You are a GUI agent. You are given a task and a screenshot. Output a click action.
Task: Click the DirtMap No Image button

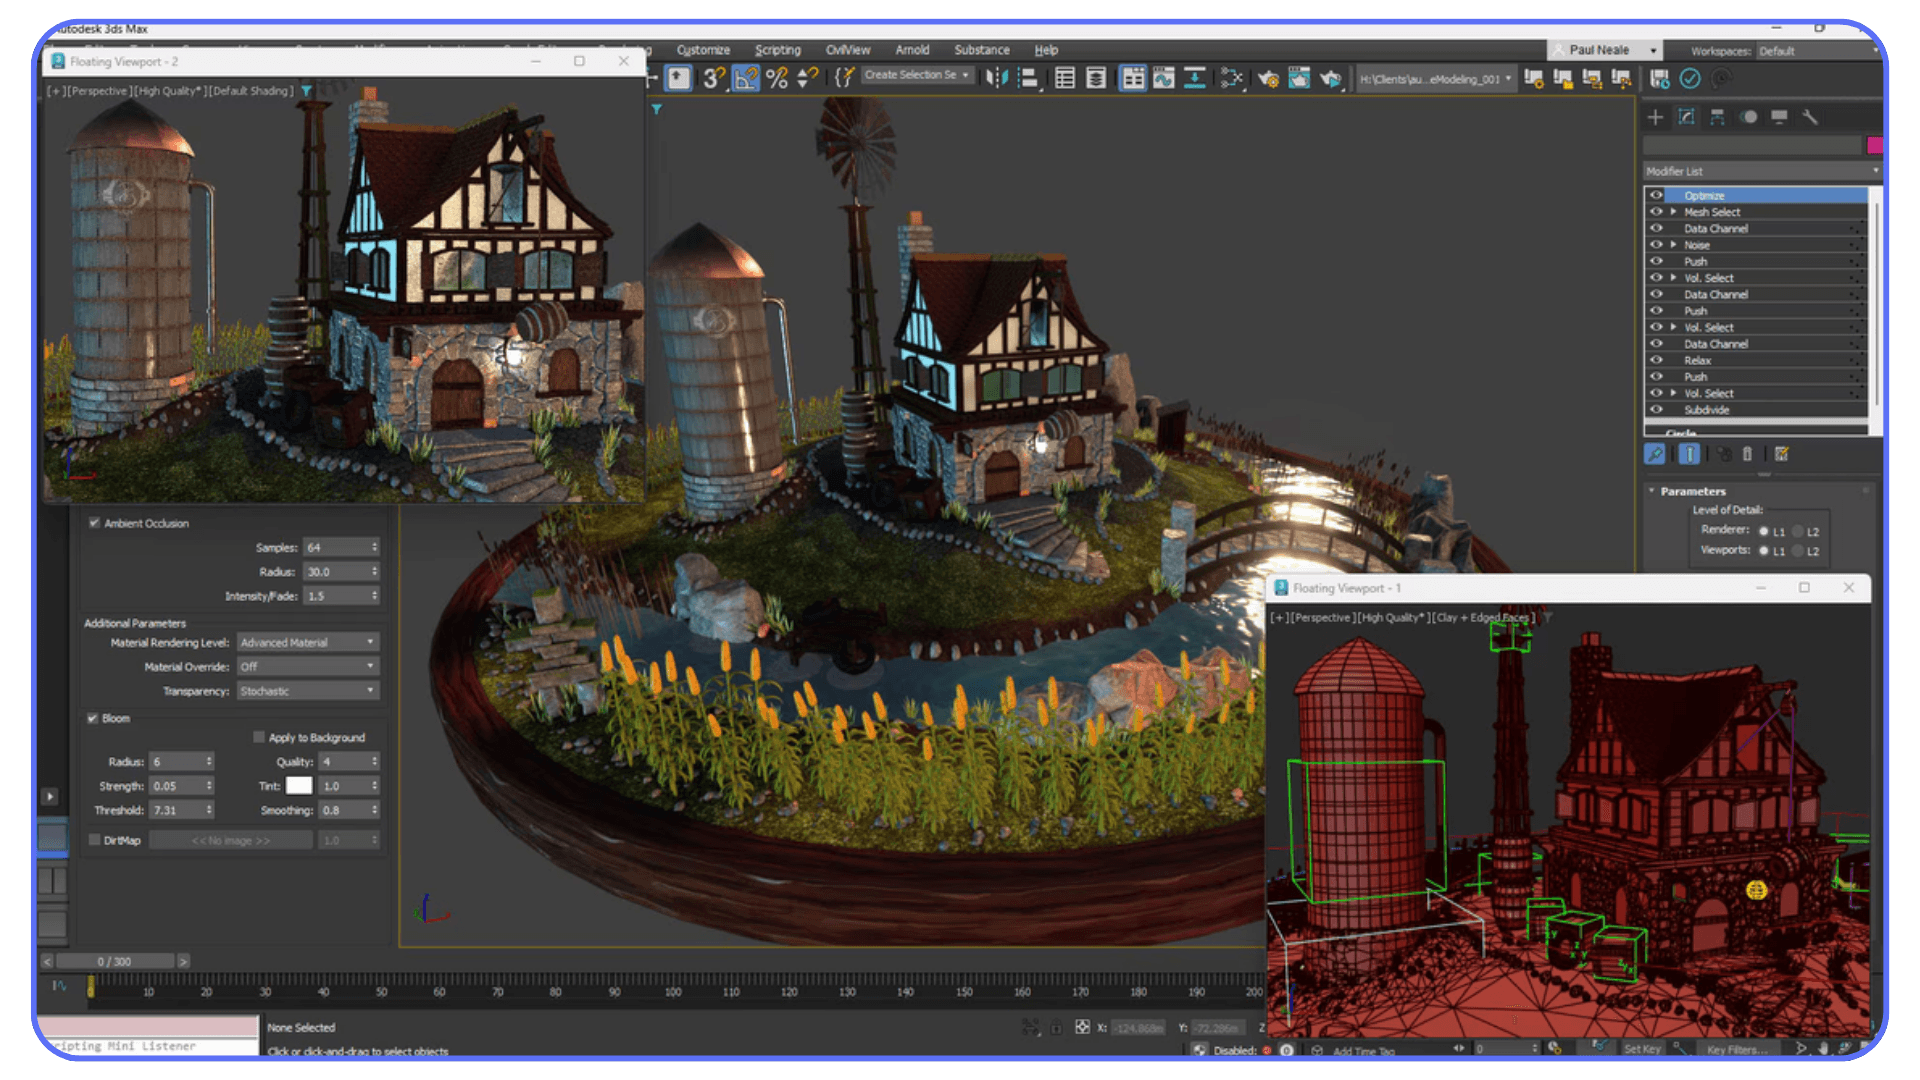pos(231,840)
